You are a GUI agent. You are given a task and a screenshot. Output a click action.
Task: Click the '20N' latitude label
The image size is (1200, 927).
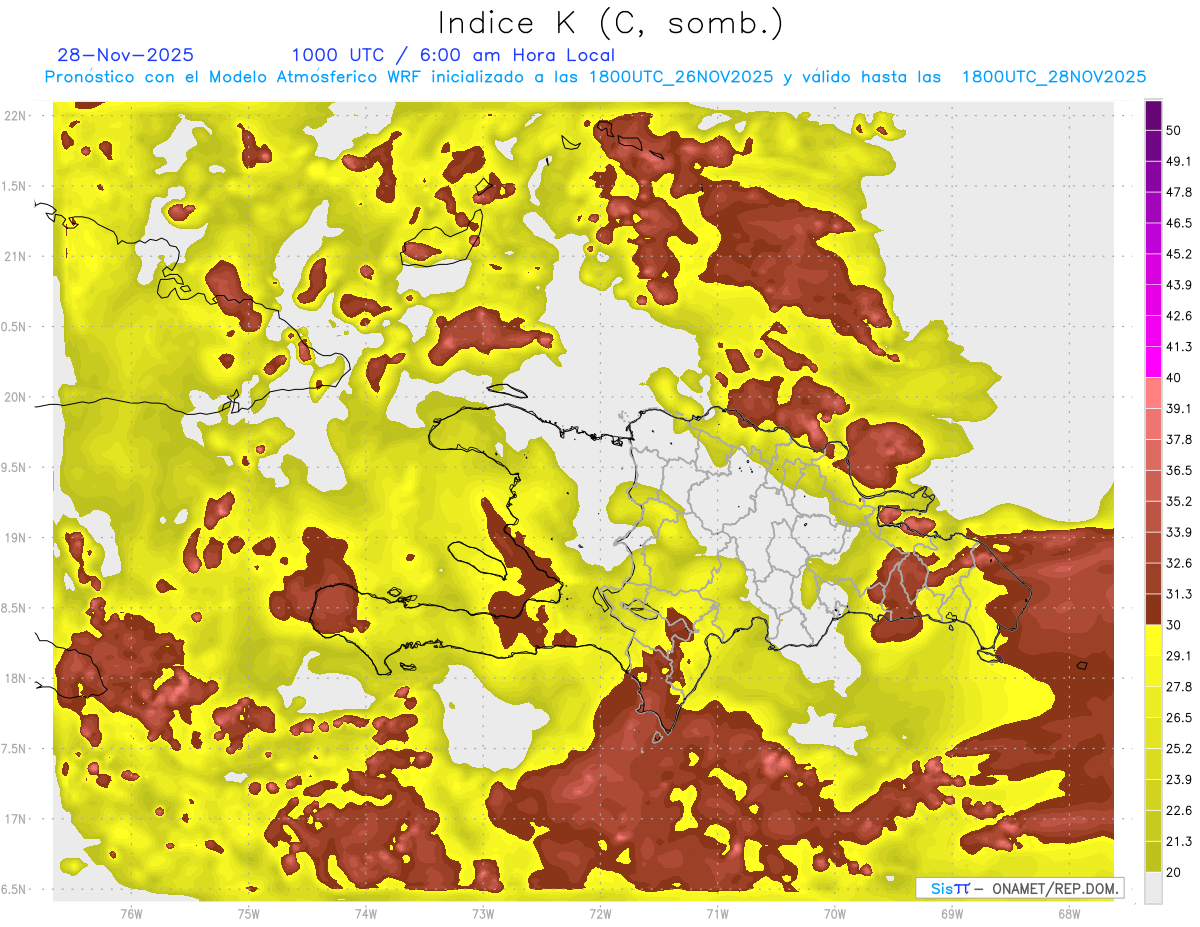click(x=17, y=398)
